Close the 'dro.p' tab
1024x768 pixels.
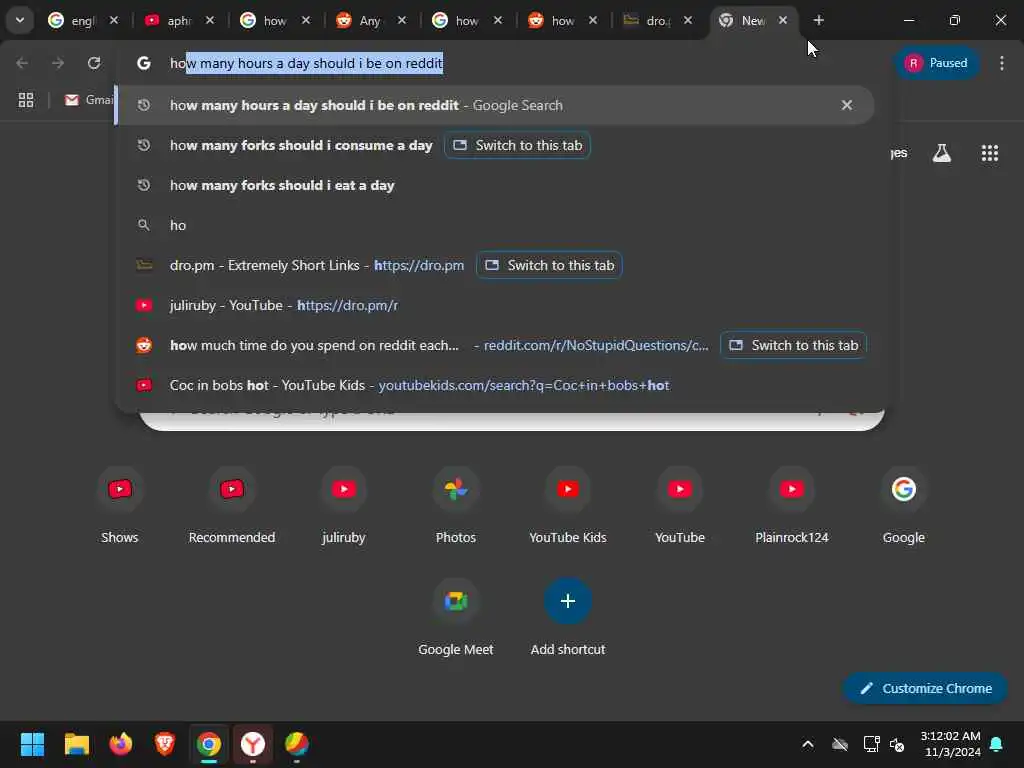(x=688, y=20)
